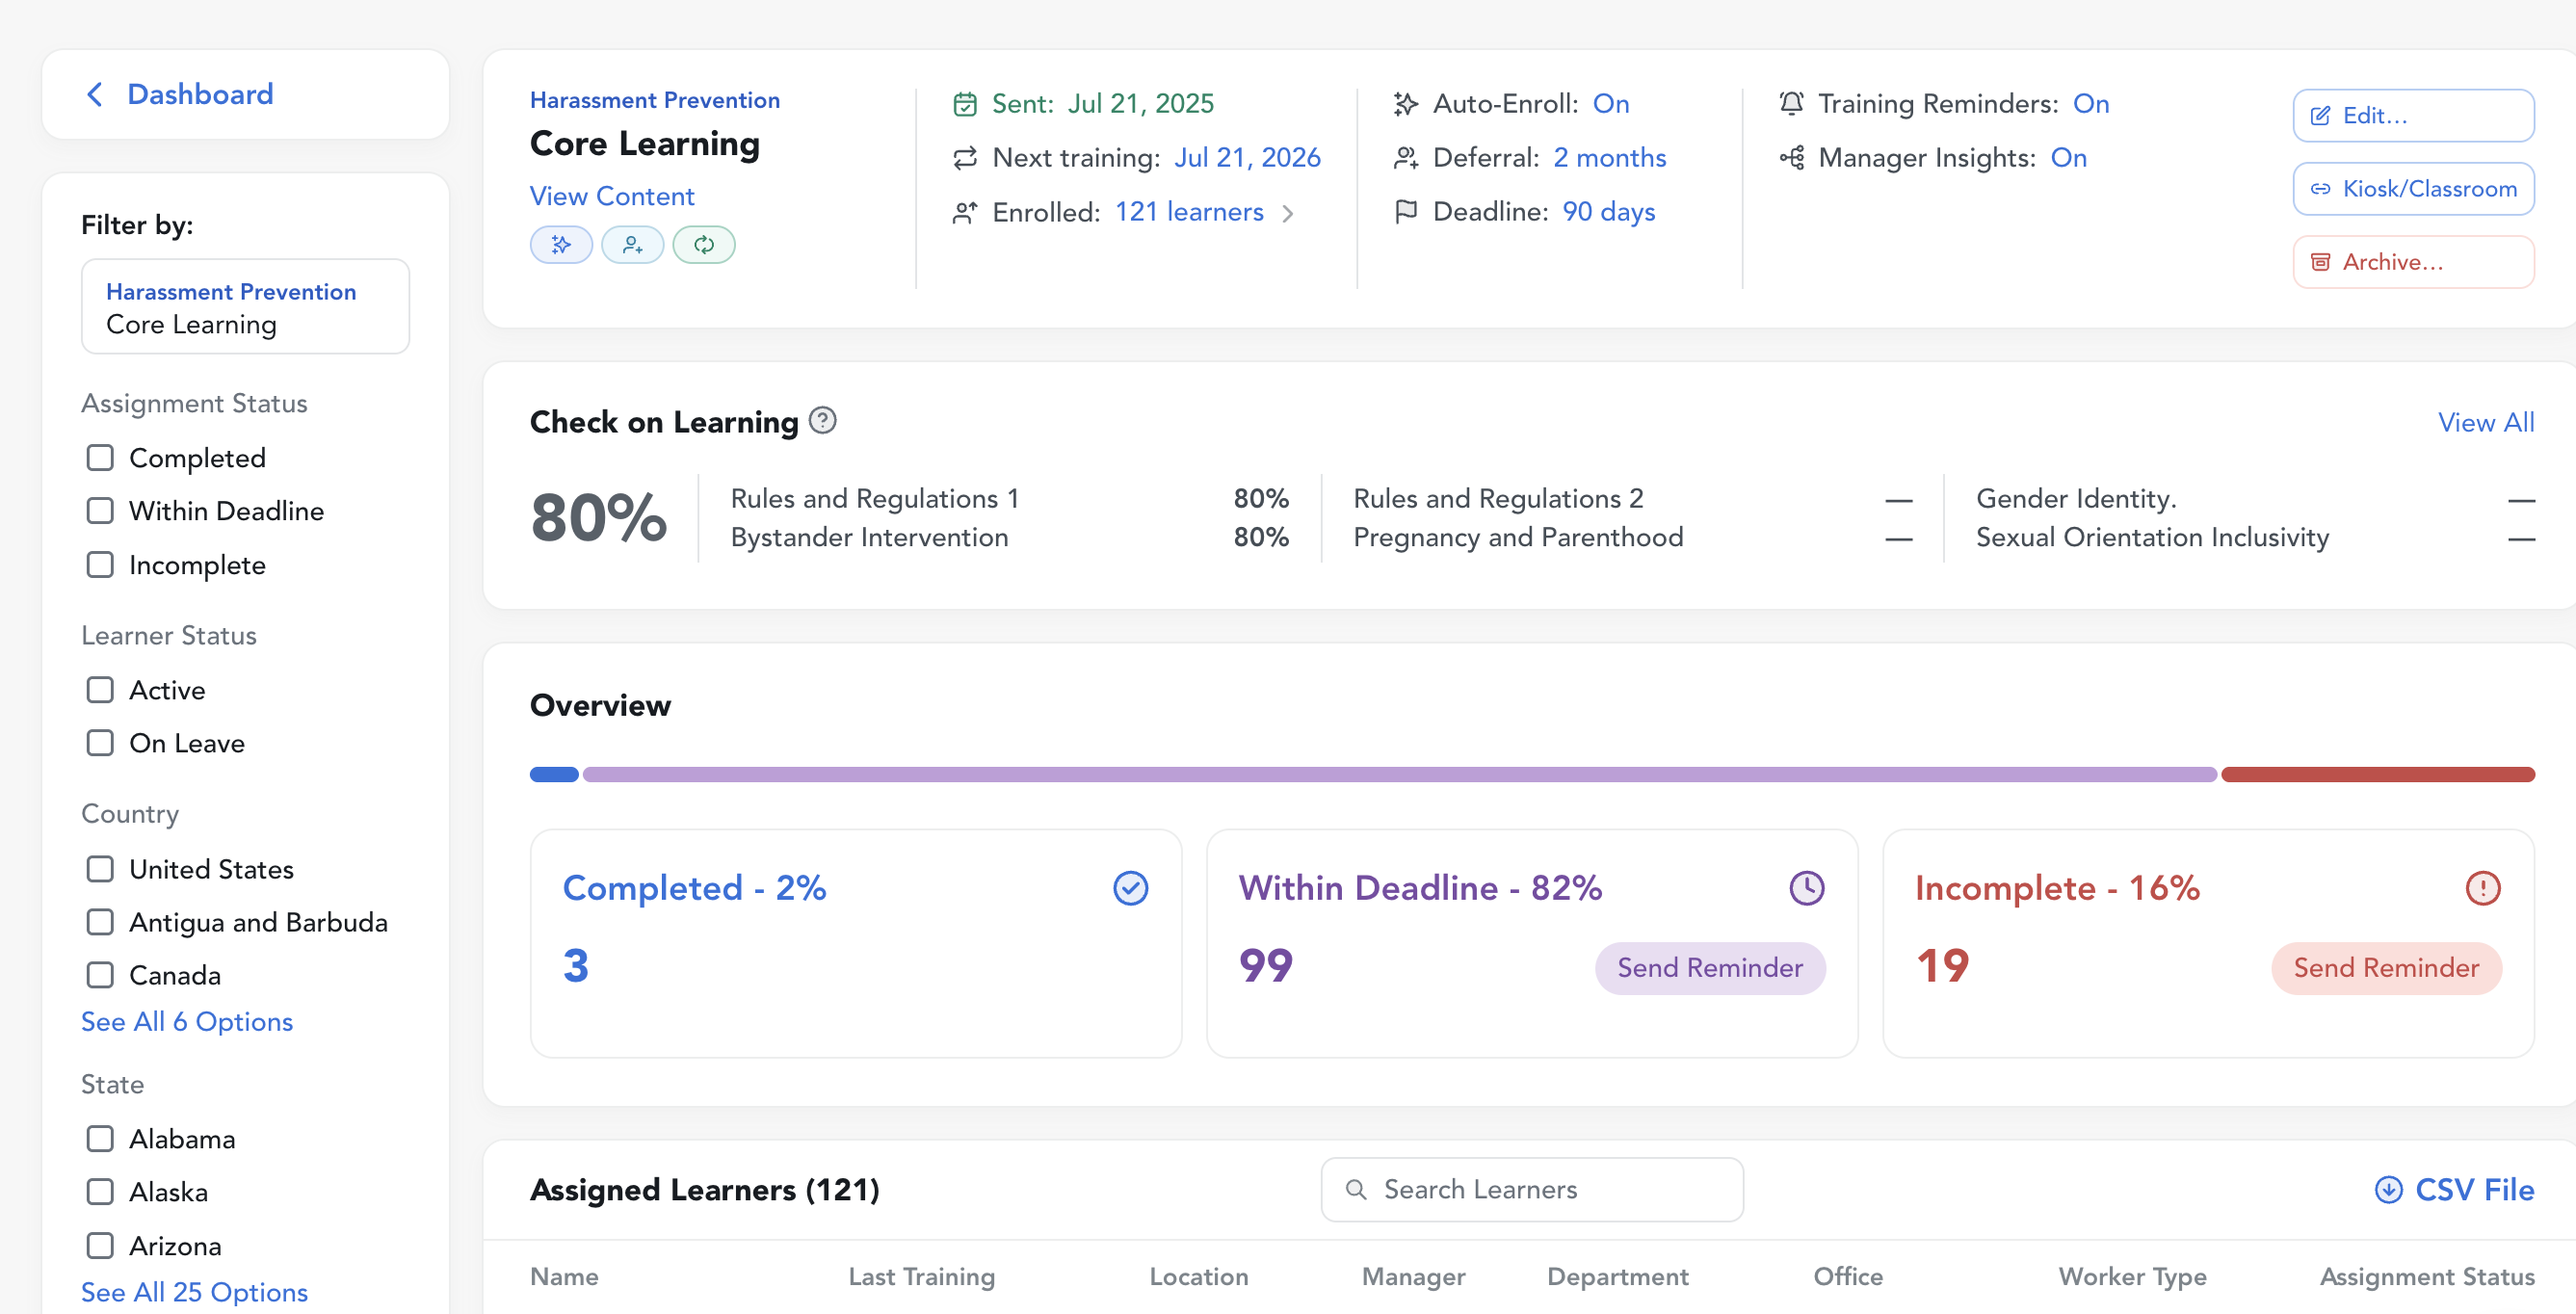The width and height of the screenshot is (2576, 1314).
Task: Sort by the Last Training column header
Action: 921,1276
